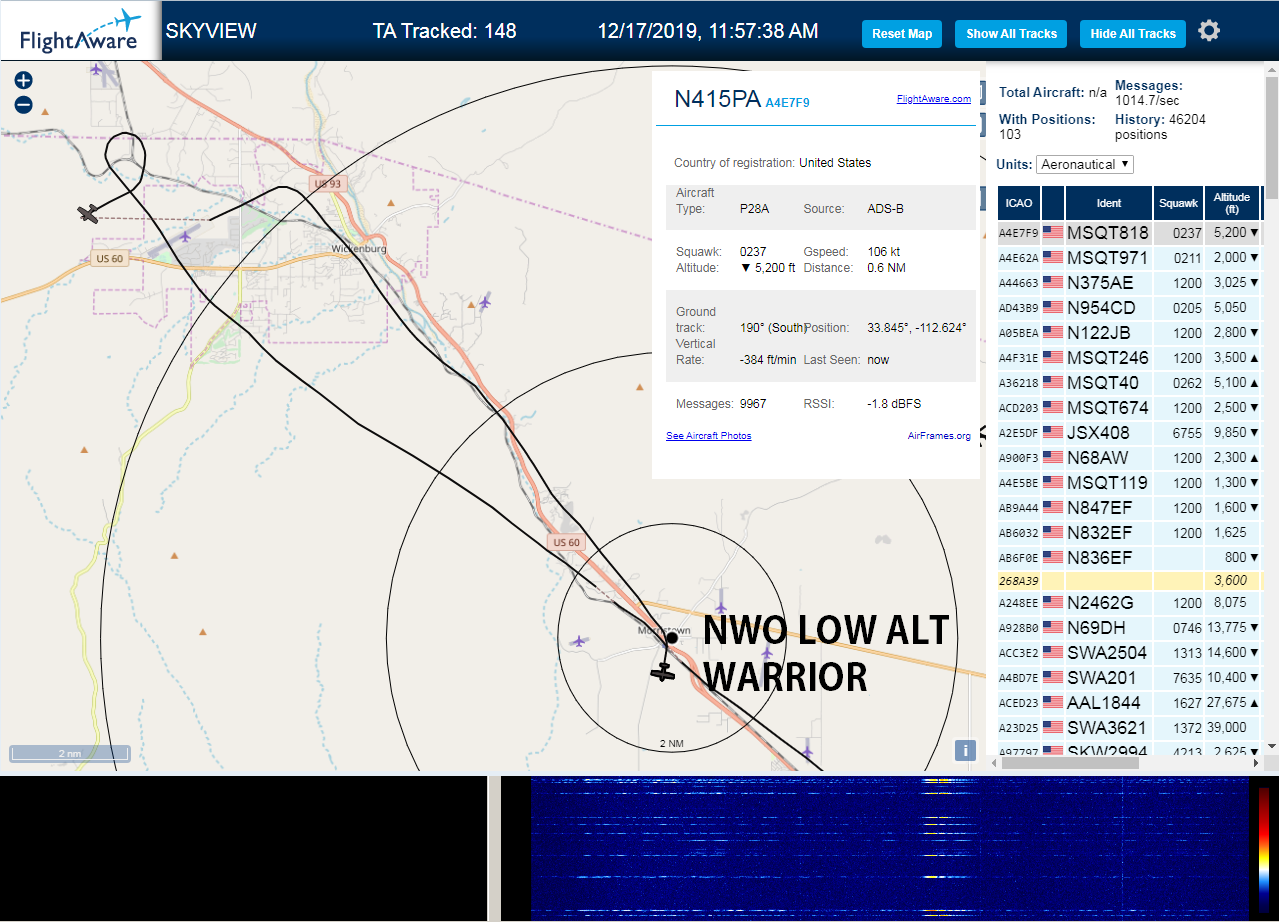
Task: Click US 93 highway shield on map
Action: pos(327,184)
